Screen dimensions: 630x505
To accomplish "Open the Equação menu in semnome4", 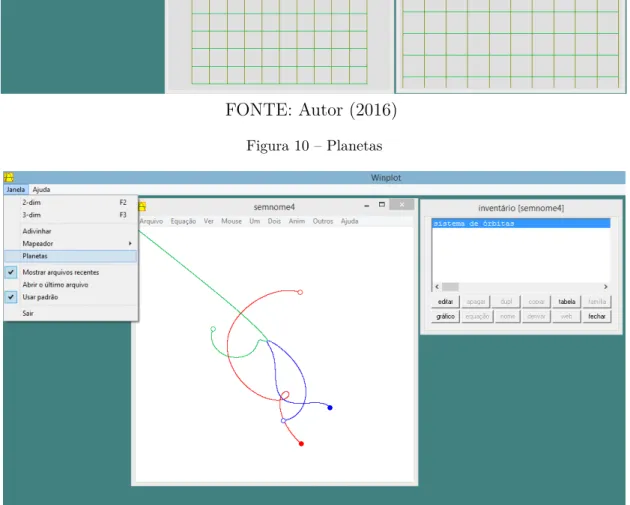I will (183, 221).
